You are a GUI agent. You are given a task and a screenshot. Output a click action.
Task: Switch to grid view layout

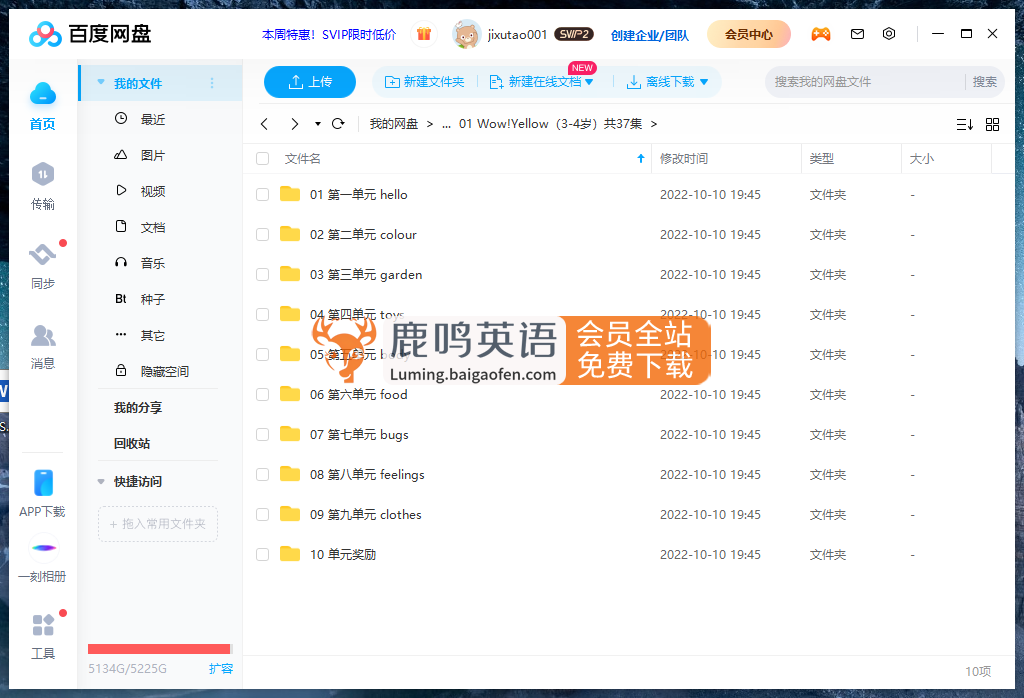pyautogui.click(x=992, y=124)
